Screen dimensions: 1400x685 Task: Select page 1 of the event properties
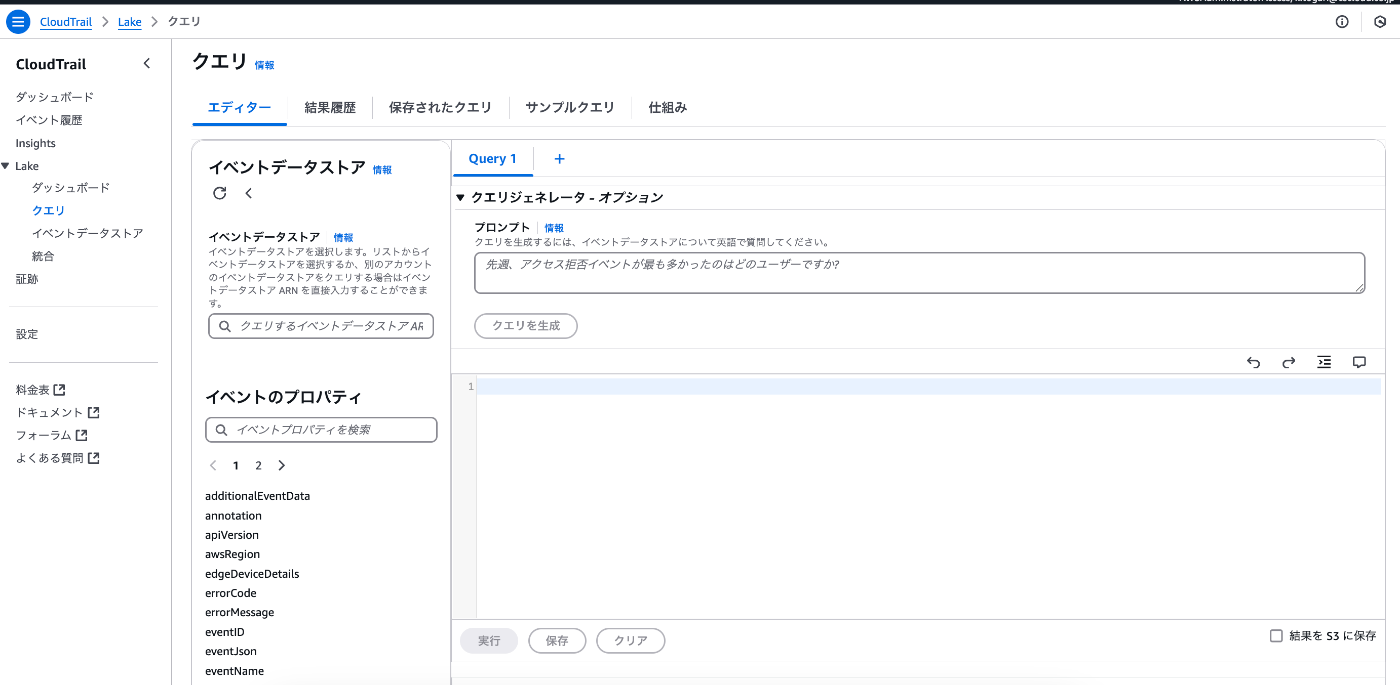click(x=236, y=465)
